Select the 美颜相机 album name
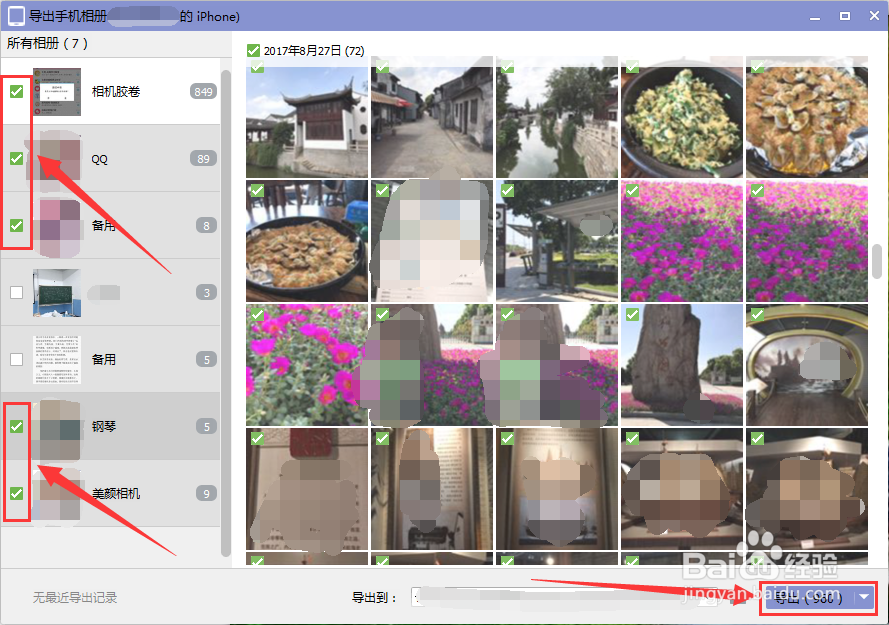 point(116,493)
